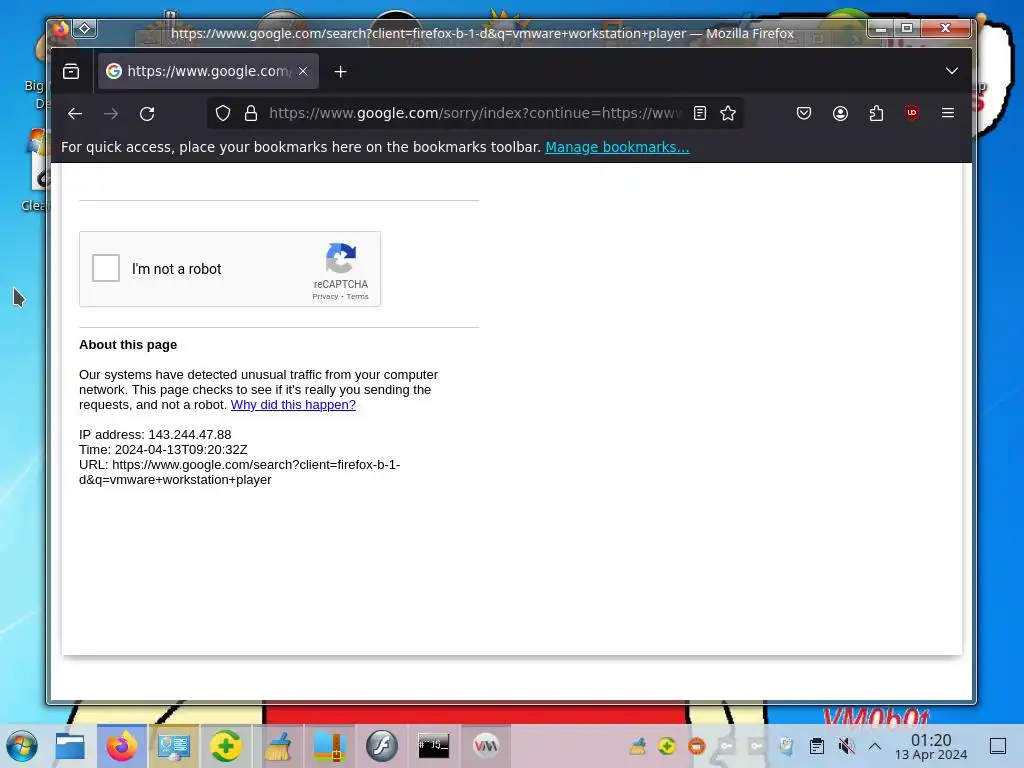Click the broom tray icon

[x=637, y=746]
